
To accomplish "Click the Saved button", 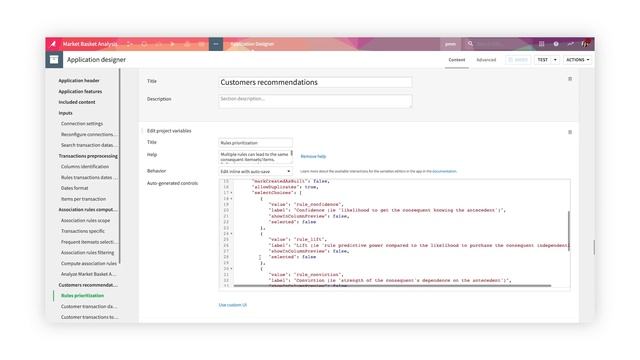I will [518, 60].
